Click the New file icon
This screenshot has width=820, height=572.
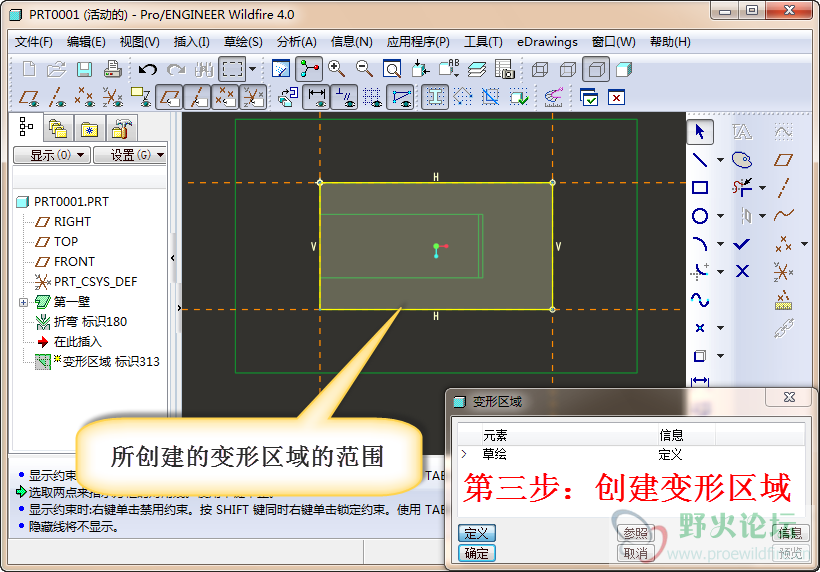(x=29, y=69)
